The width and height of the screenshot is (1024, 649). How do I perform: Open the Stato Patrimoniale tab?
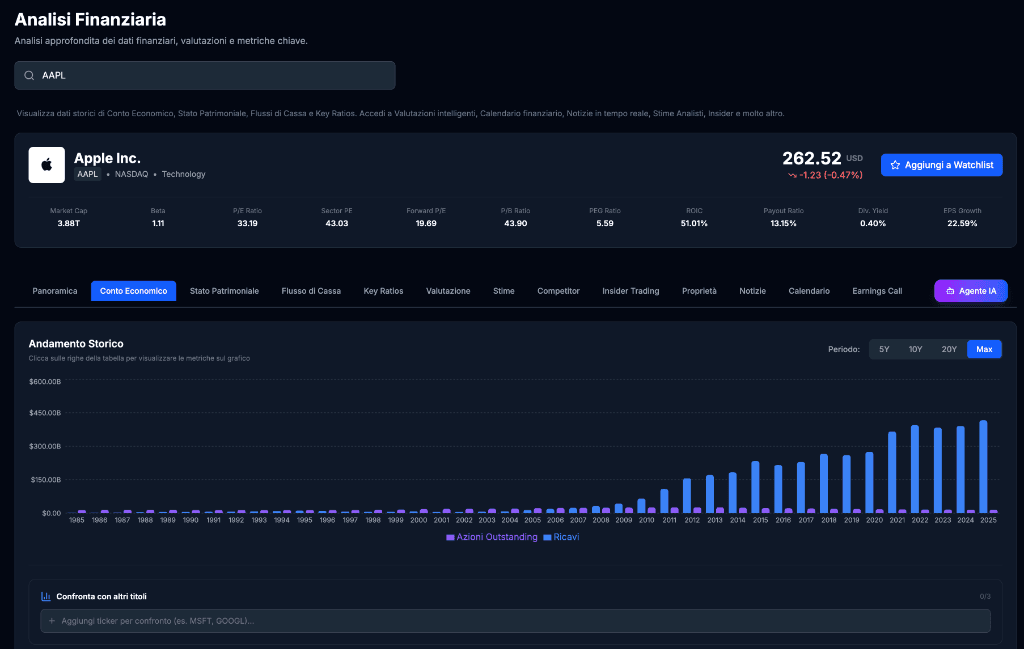pos(224,291)
